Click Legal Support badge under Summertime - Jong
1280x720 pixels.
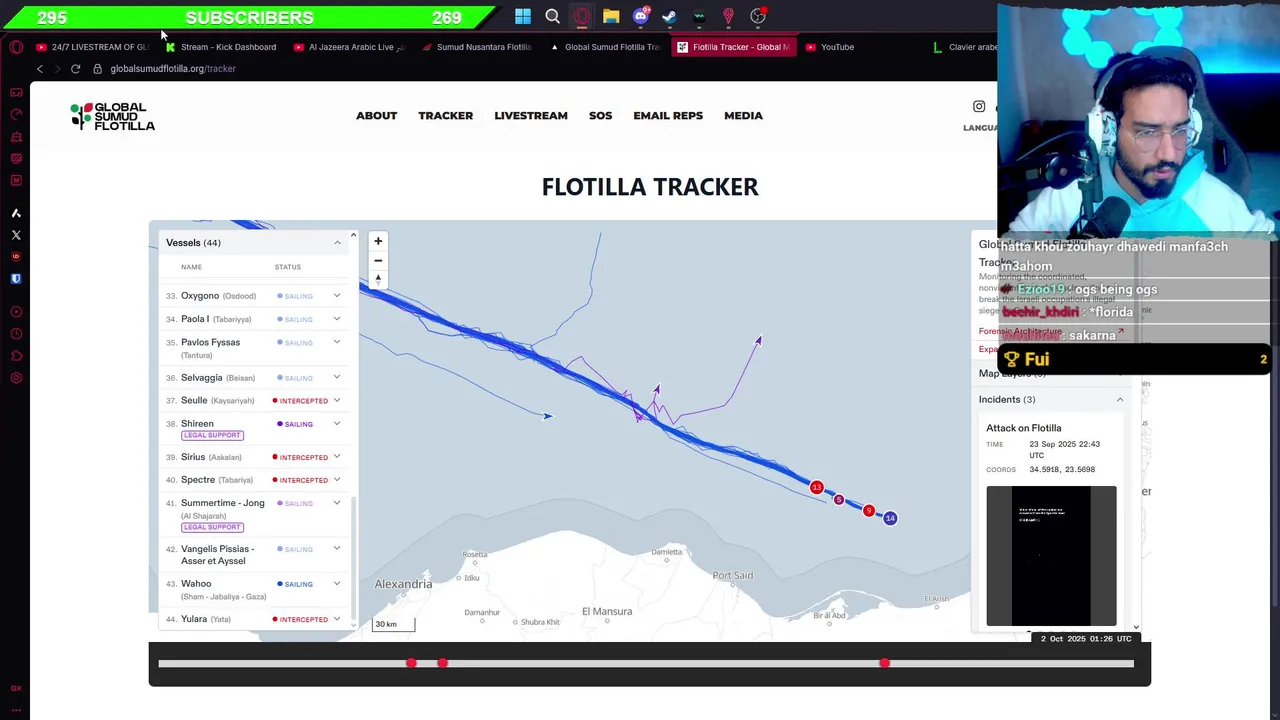point(212,527)
